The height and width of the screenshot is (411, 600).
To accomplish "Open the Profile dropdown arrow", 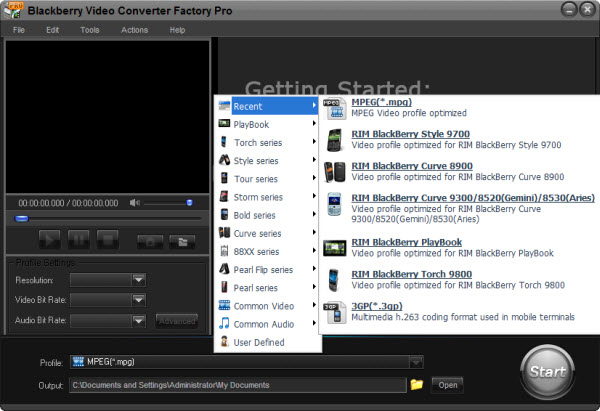I will point(416,362).
